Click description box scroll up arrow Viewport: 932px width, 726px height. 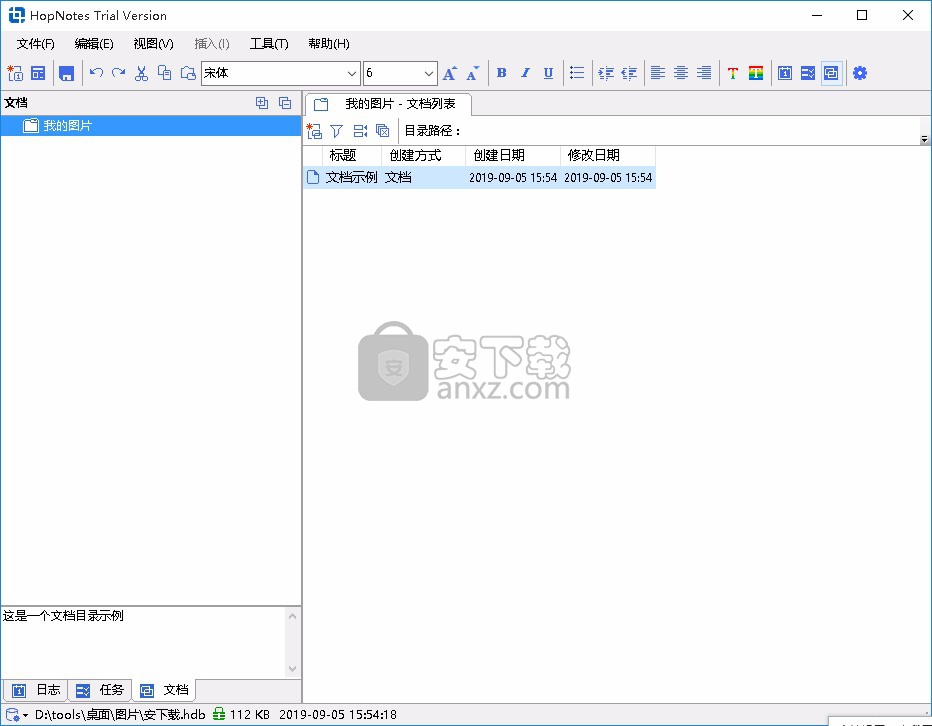(x=292, y=616)
